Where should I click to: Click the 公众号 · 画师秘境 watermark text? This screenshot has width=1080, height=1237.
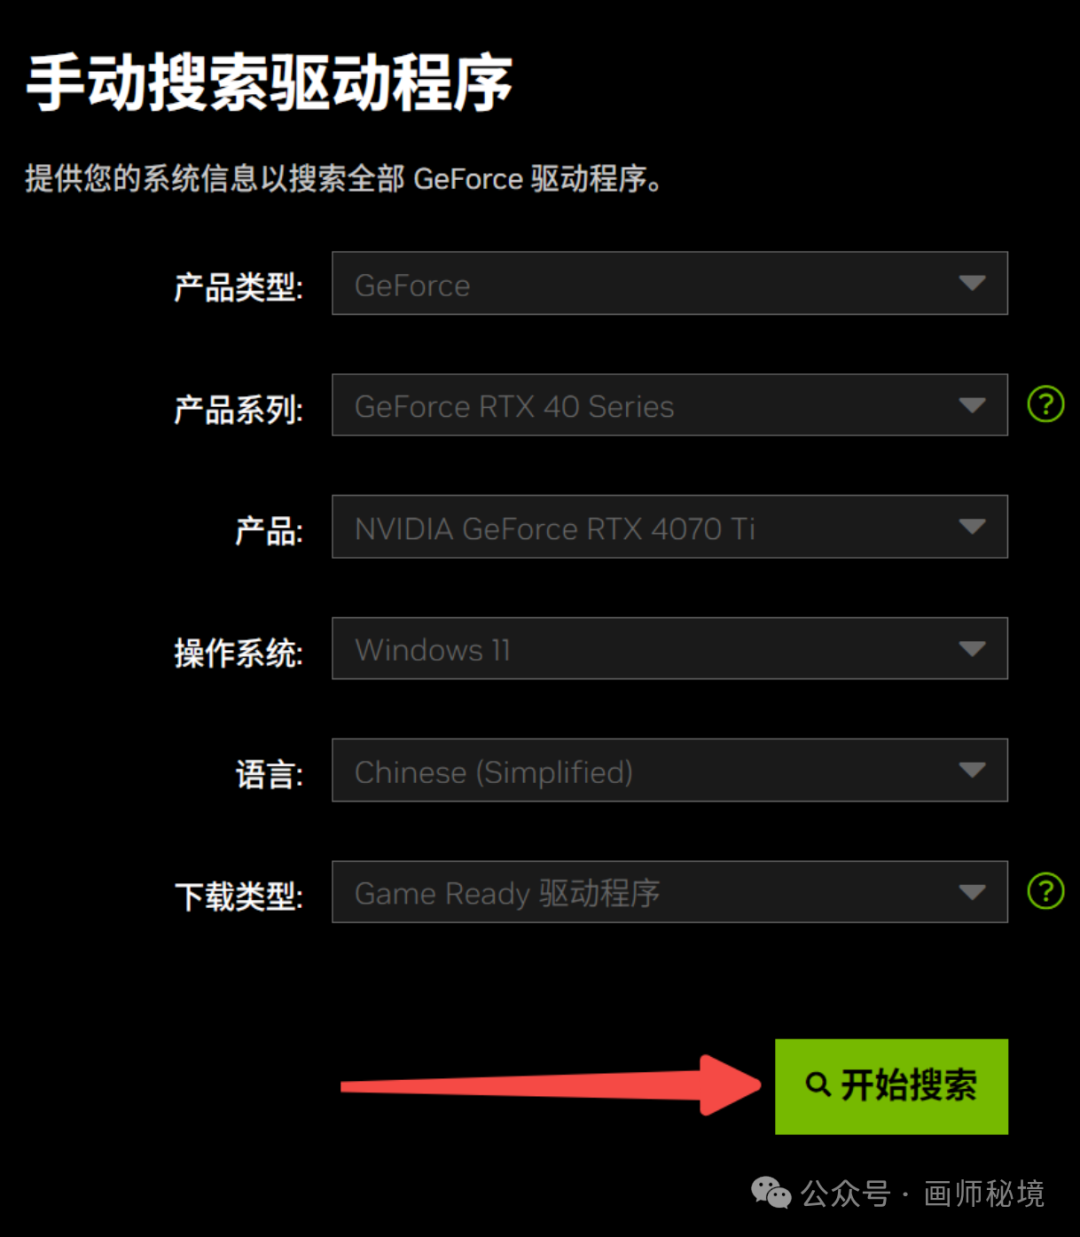tap(922, 1193)
